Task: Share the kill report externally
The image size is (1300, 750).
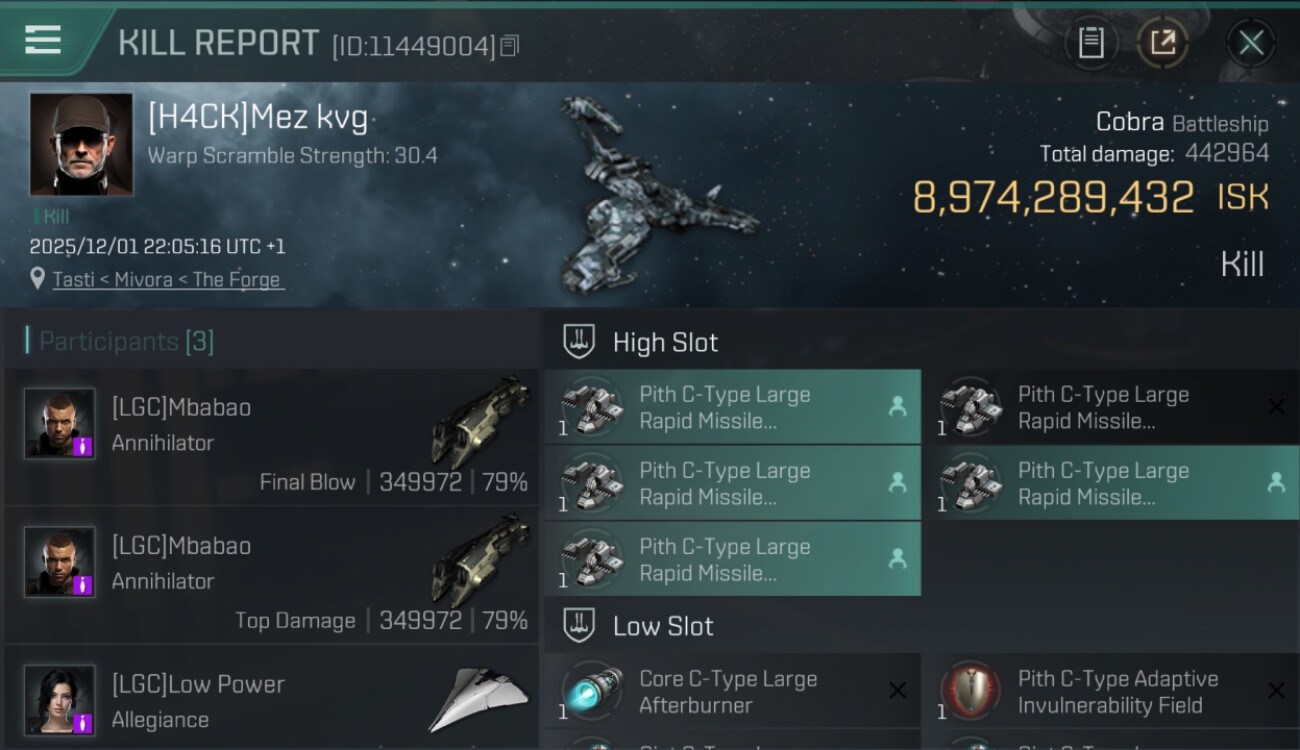Action: click(1162, 42)
